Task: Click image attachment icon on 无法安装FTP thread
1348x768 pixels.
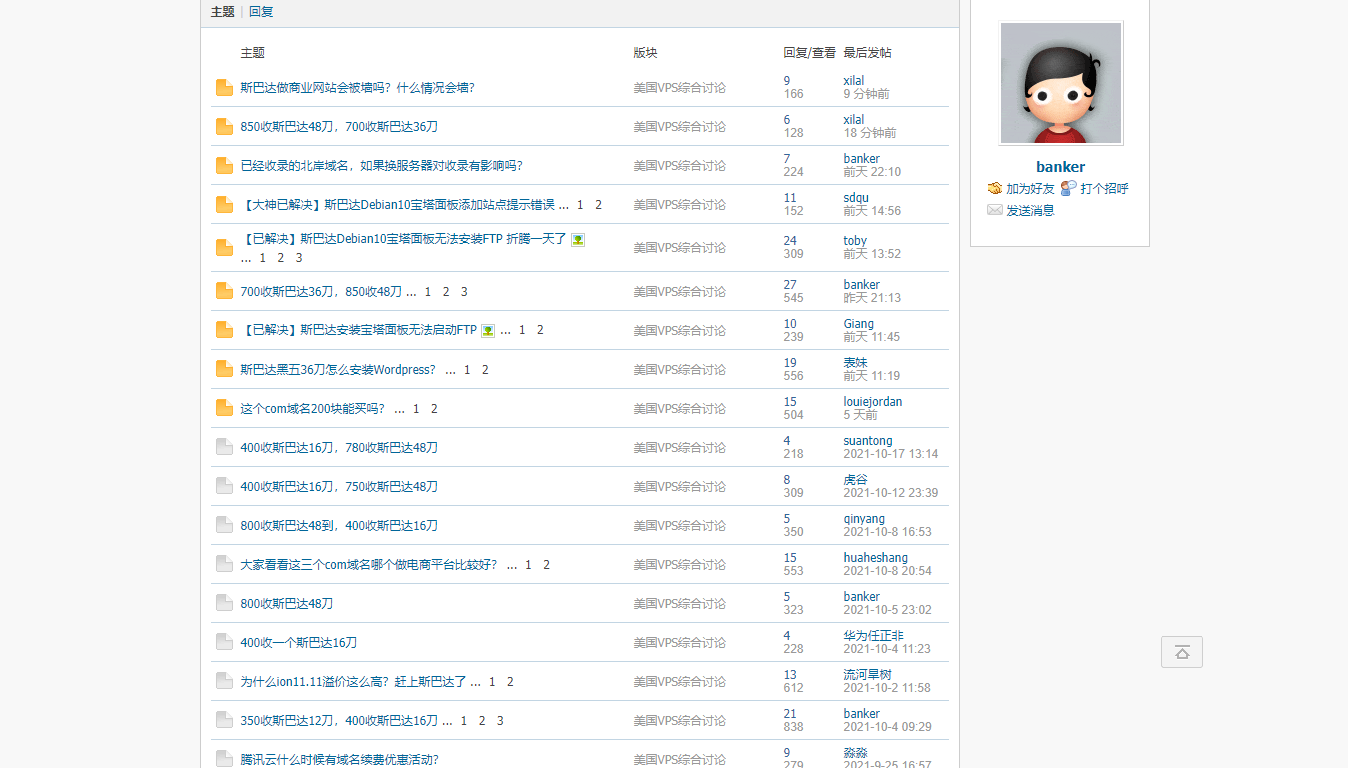Action: tap(578, 240)
